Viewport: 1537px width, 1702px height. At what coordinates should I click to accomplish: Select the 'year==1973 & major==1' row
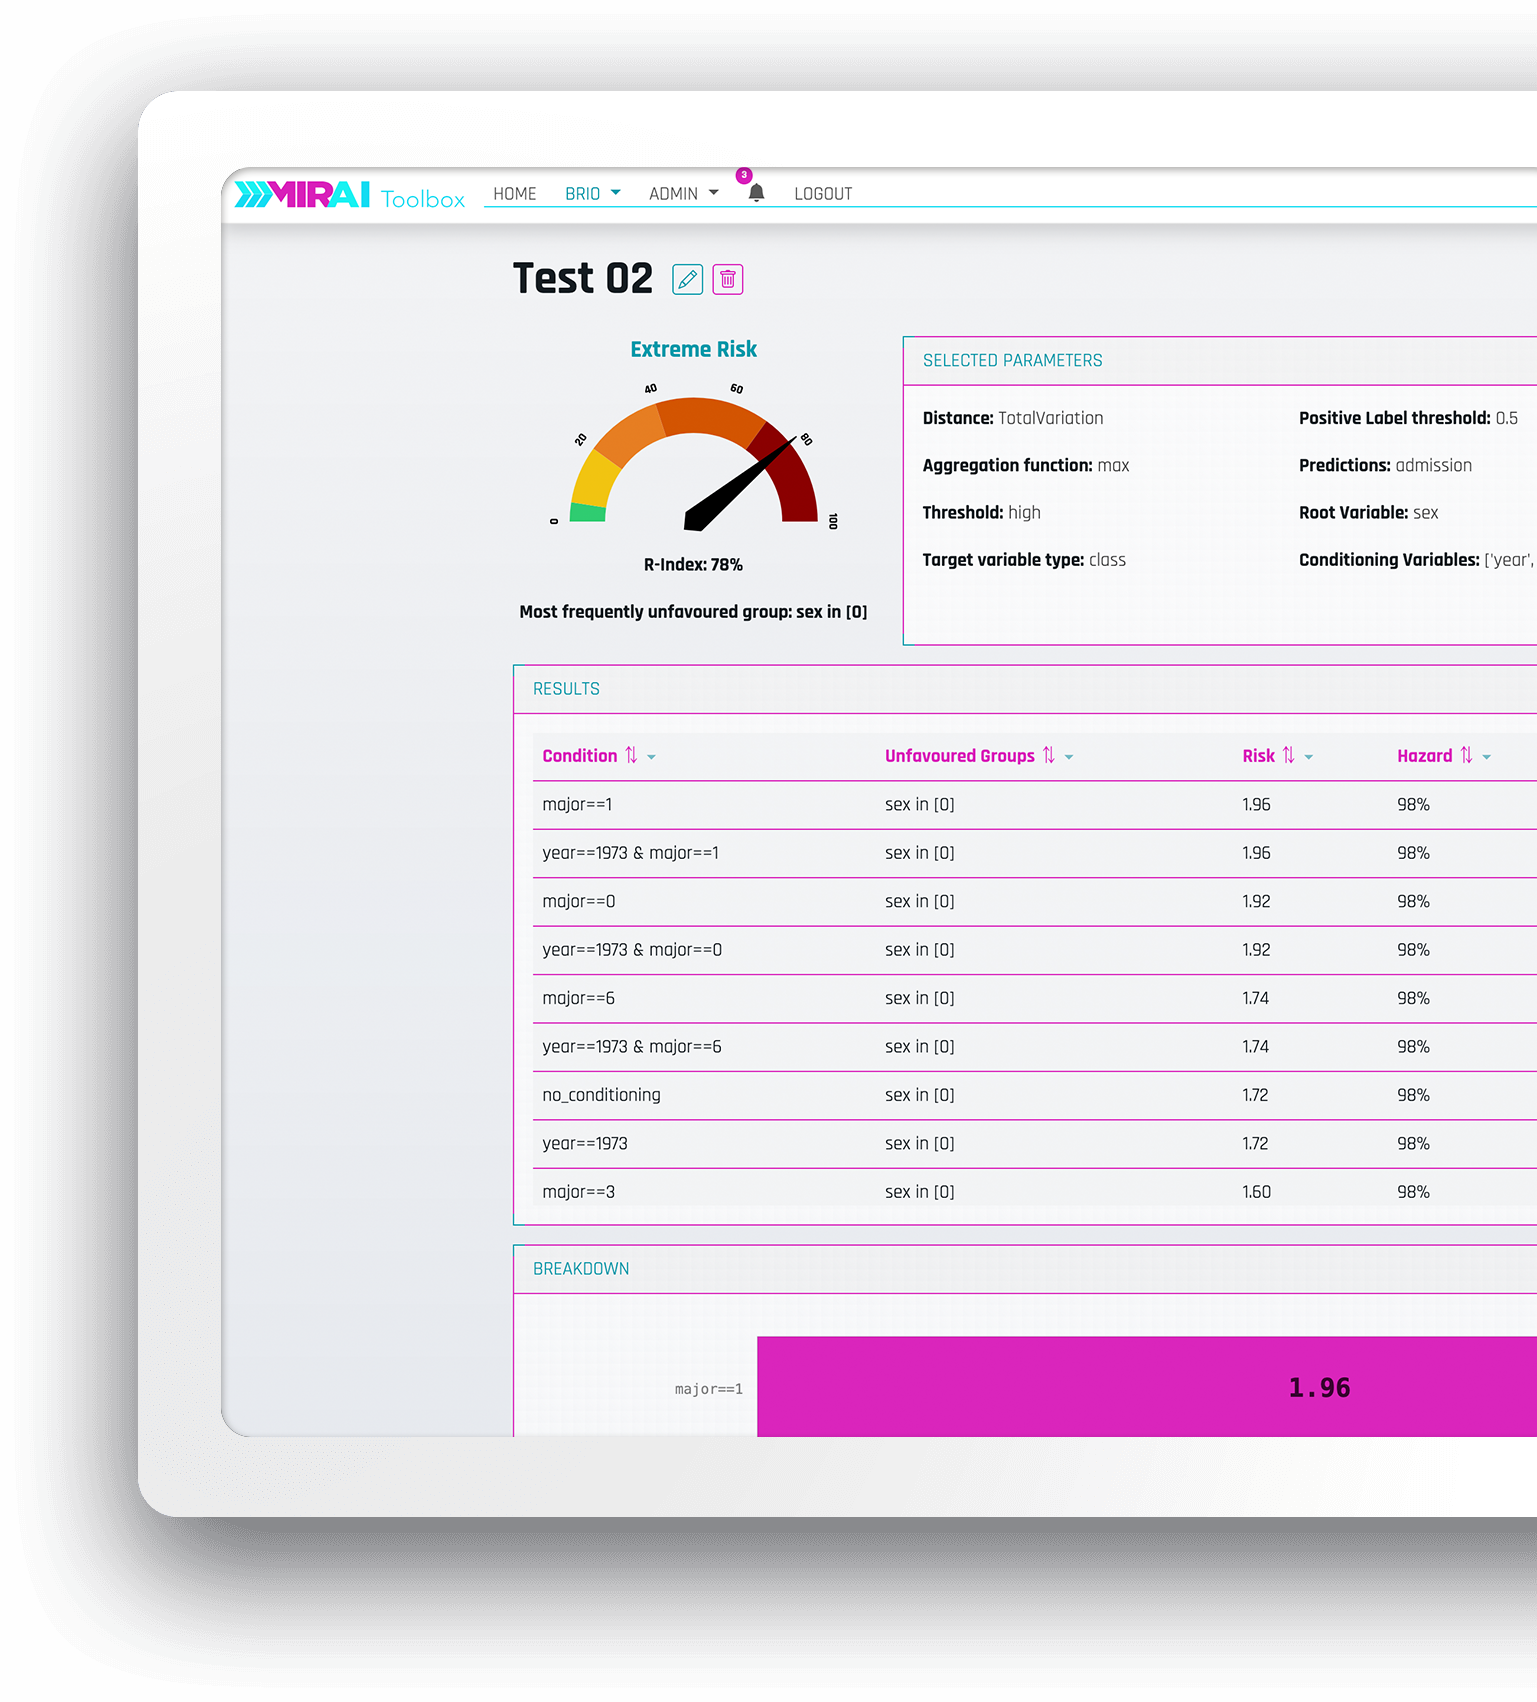click(1035, 853)
